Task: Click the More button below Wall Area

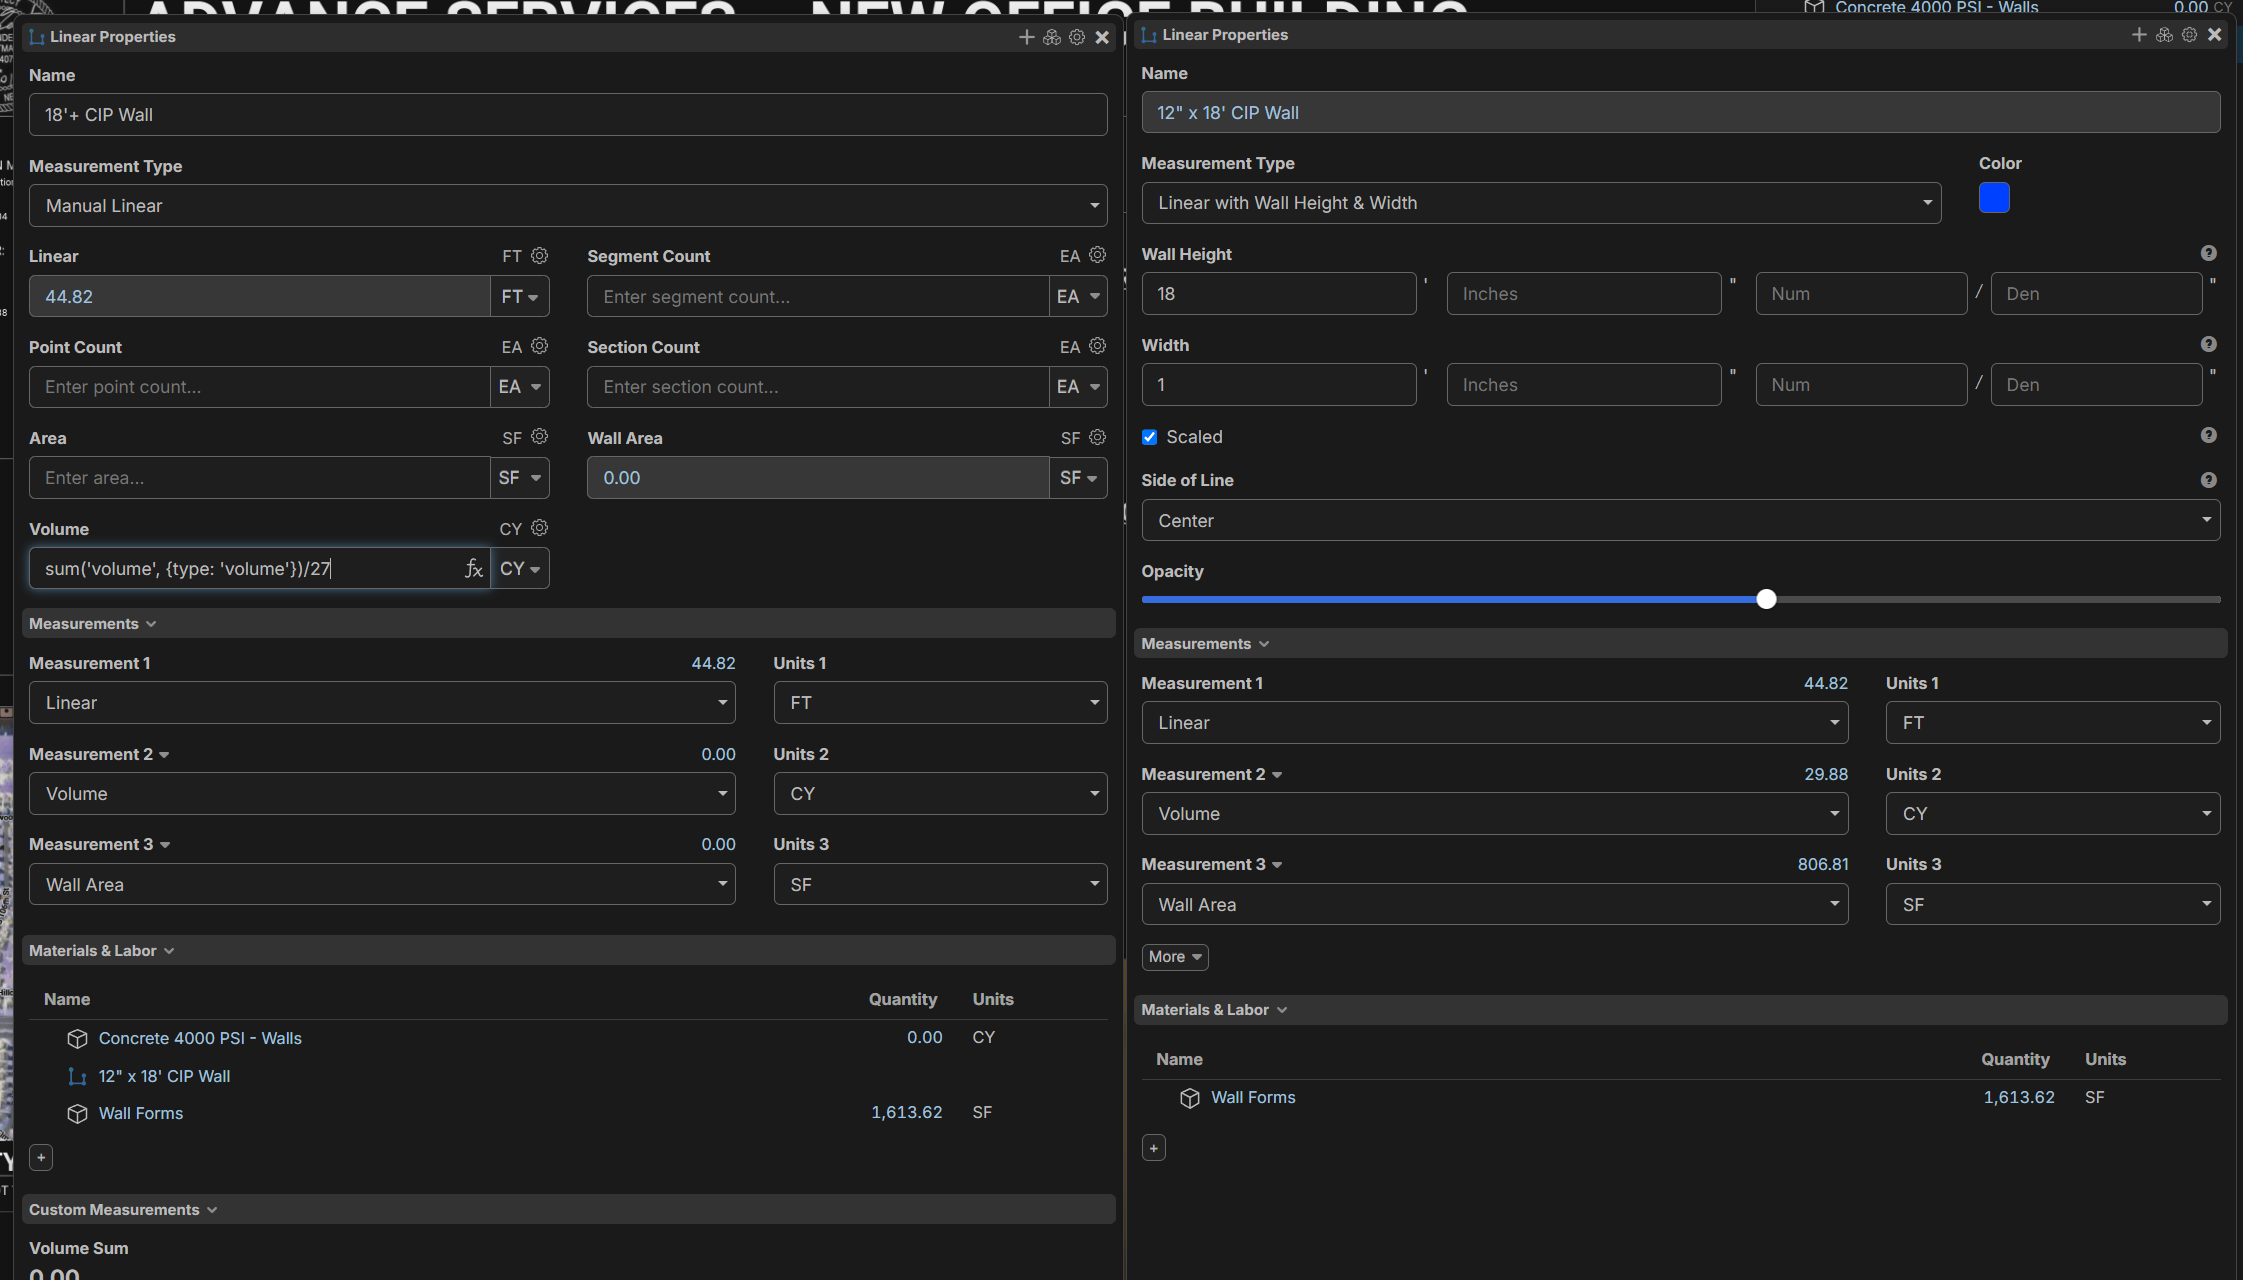Action: point(1175,957)
